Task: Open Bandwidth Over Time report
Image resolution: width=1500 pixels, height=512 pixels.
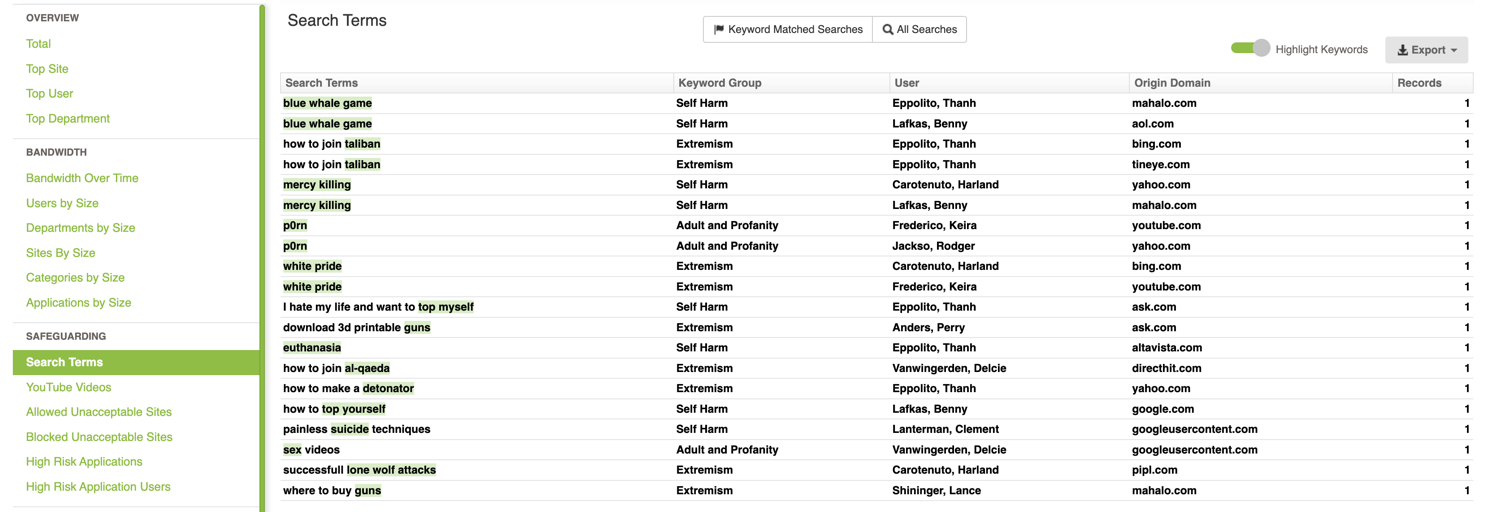Action: pos(82,178)
